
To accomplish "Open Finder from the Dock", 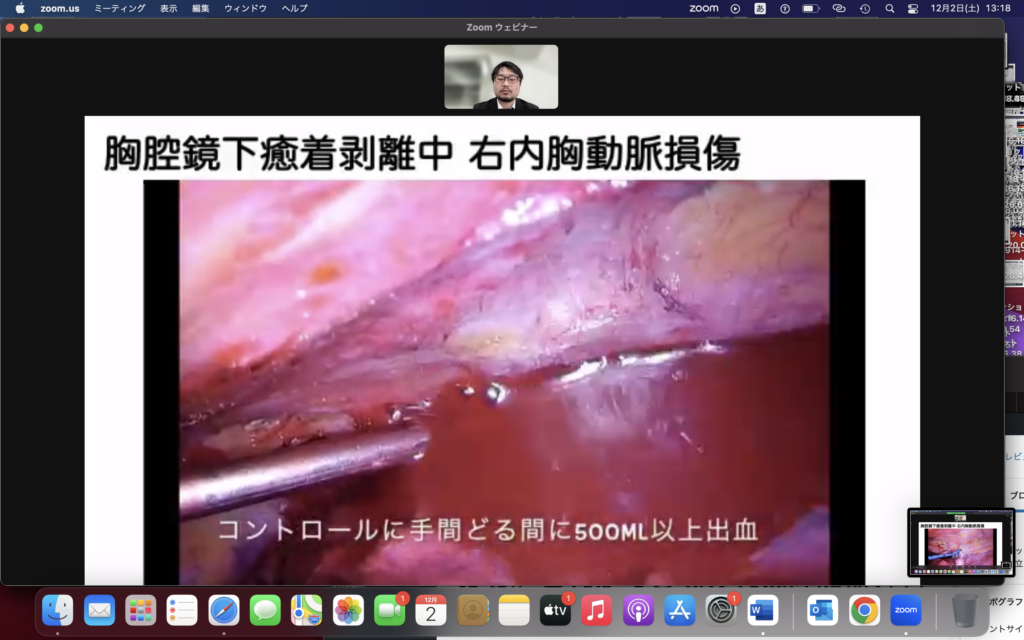I will [58, 609].
